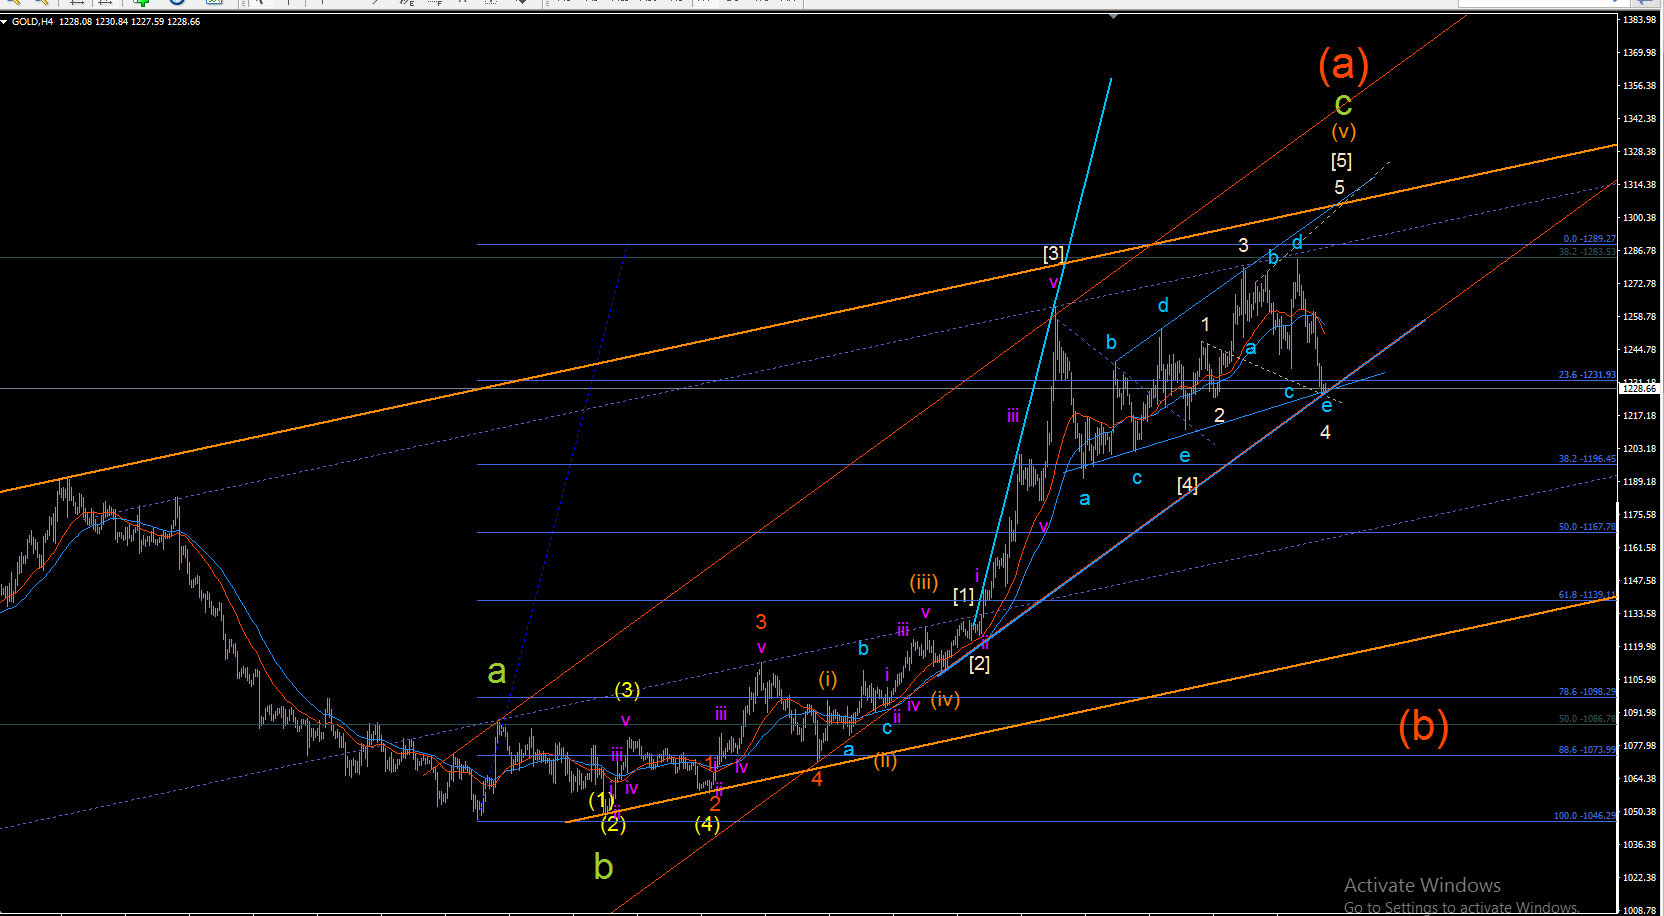Select the large orange (b) wave label
Screen dimensions: 1664x916
coord(1423,727)
